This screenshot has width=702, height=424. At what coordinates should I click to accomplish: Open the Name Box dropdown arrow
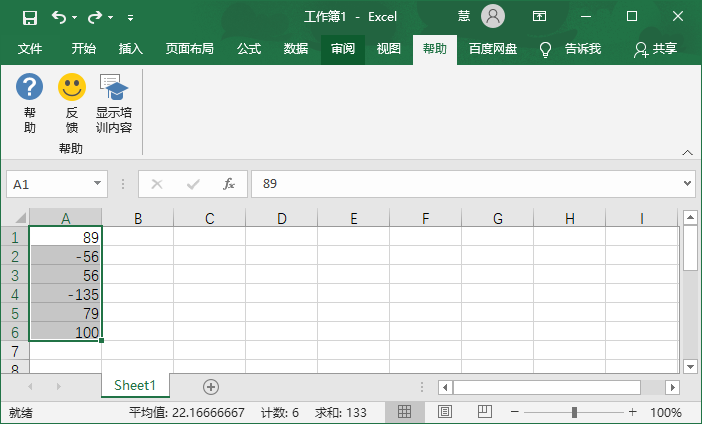97,184
